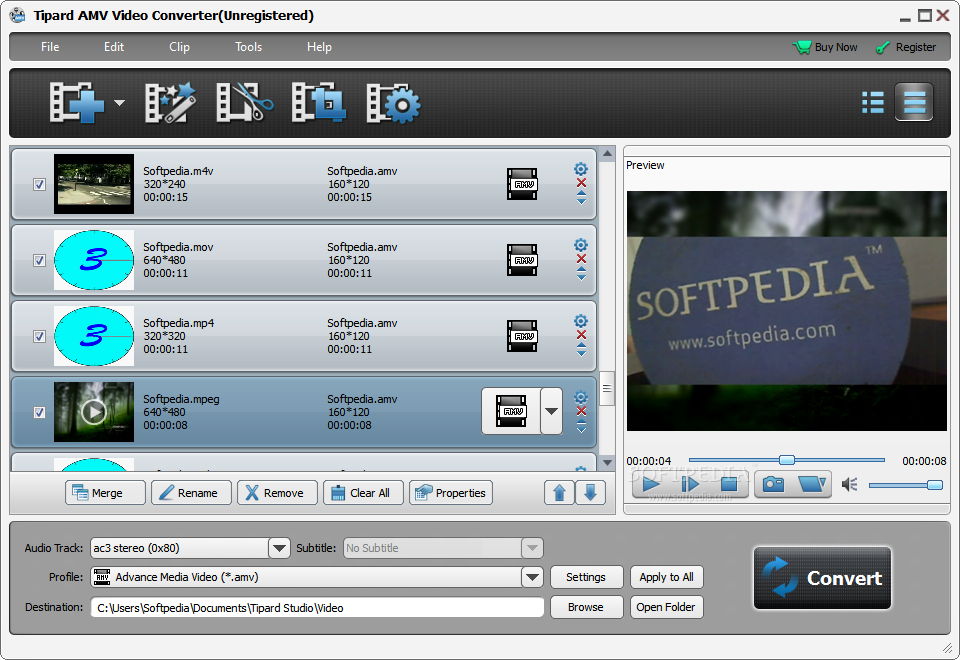Open the Effect editing tool
Image resolution: width=960 pixels, height=660 pixels.
(x=170, y=103)
